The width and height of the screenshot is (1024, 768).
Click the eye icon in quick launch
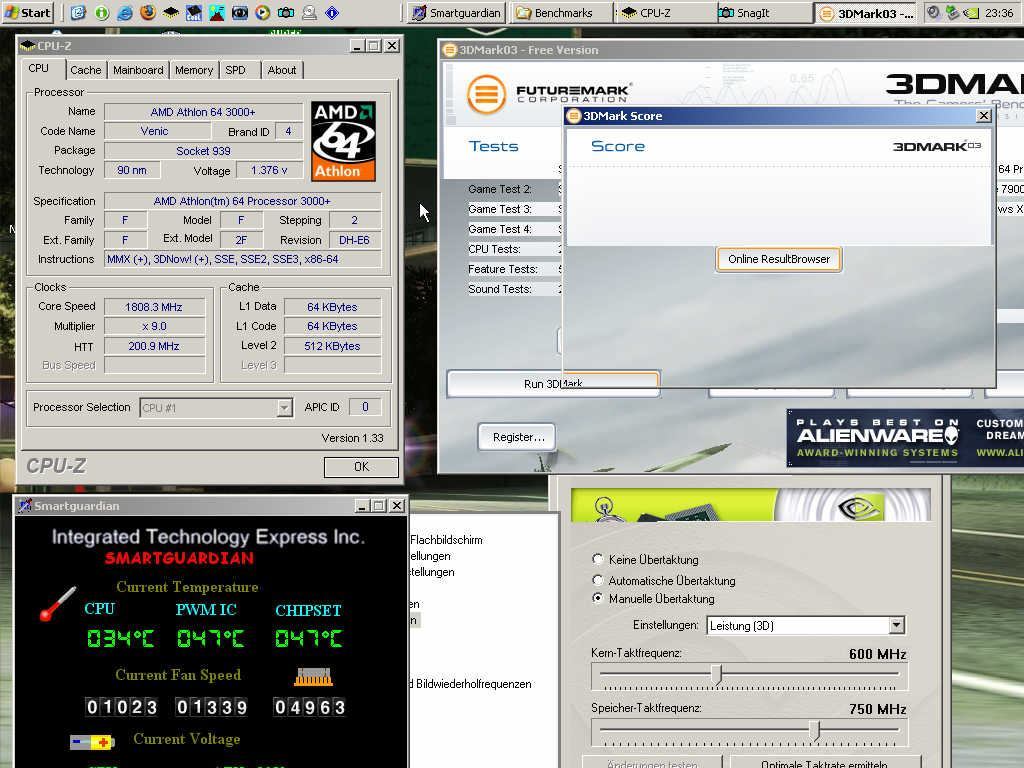[240, 12]
